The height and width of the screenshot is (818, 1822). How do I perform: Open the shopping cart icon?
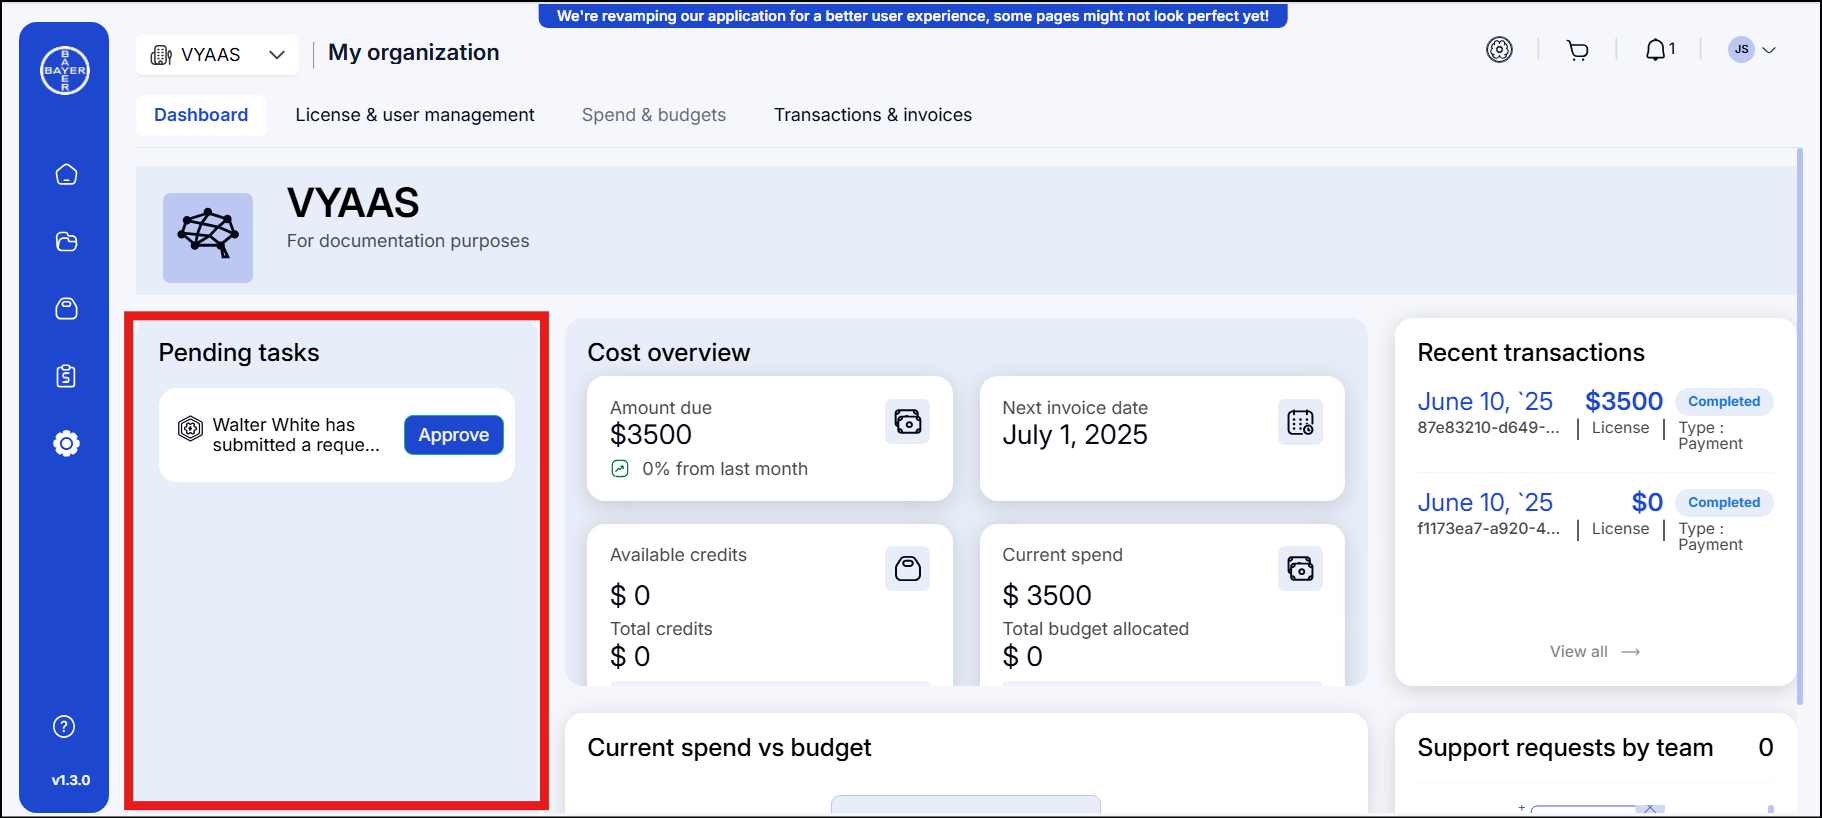(1578, 50)
